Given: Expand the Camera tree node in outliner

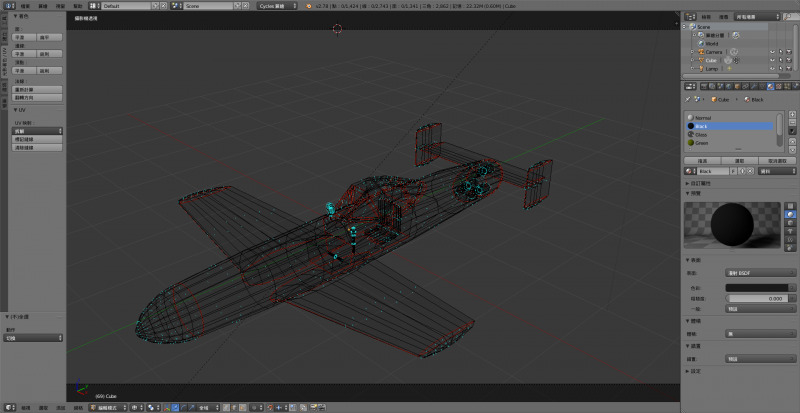Looking at the screenshot, I should click(x=692, y=52).
